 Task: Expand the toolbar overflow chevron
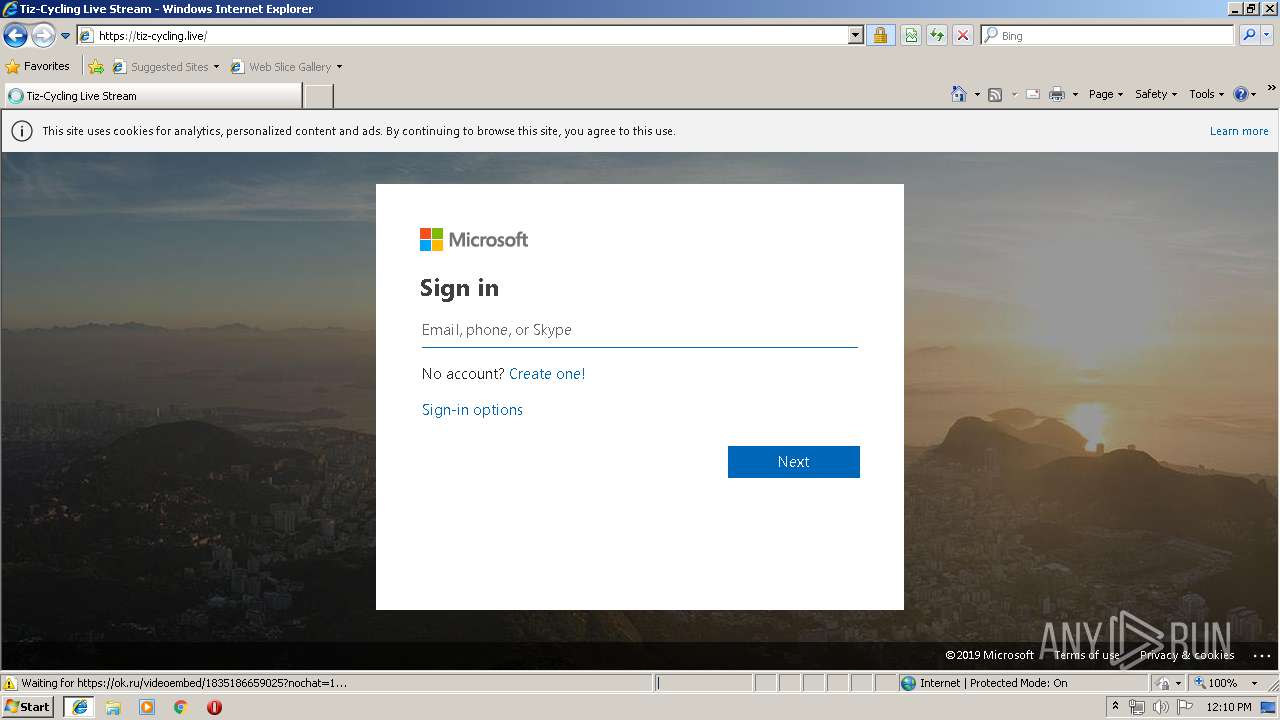click(x=1271, y=88)
